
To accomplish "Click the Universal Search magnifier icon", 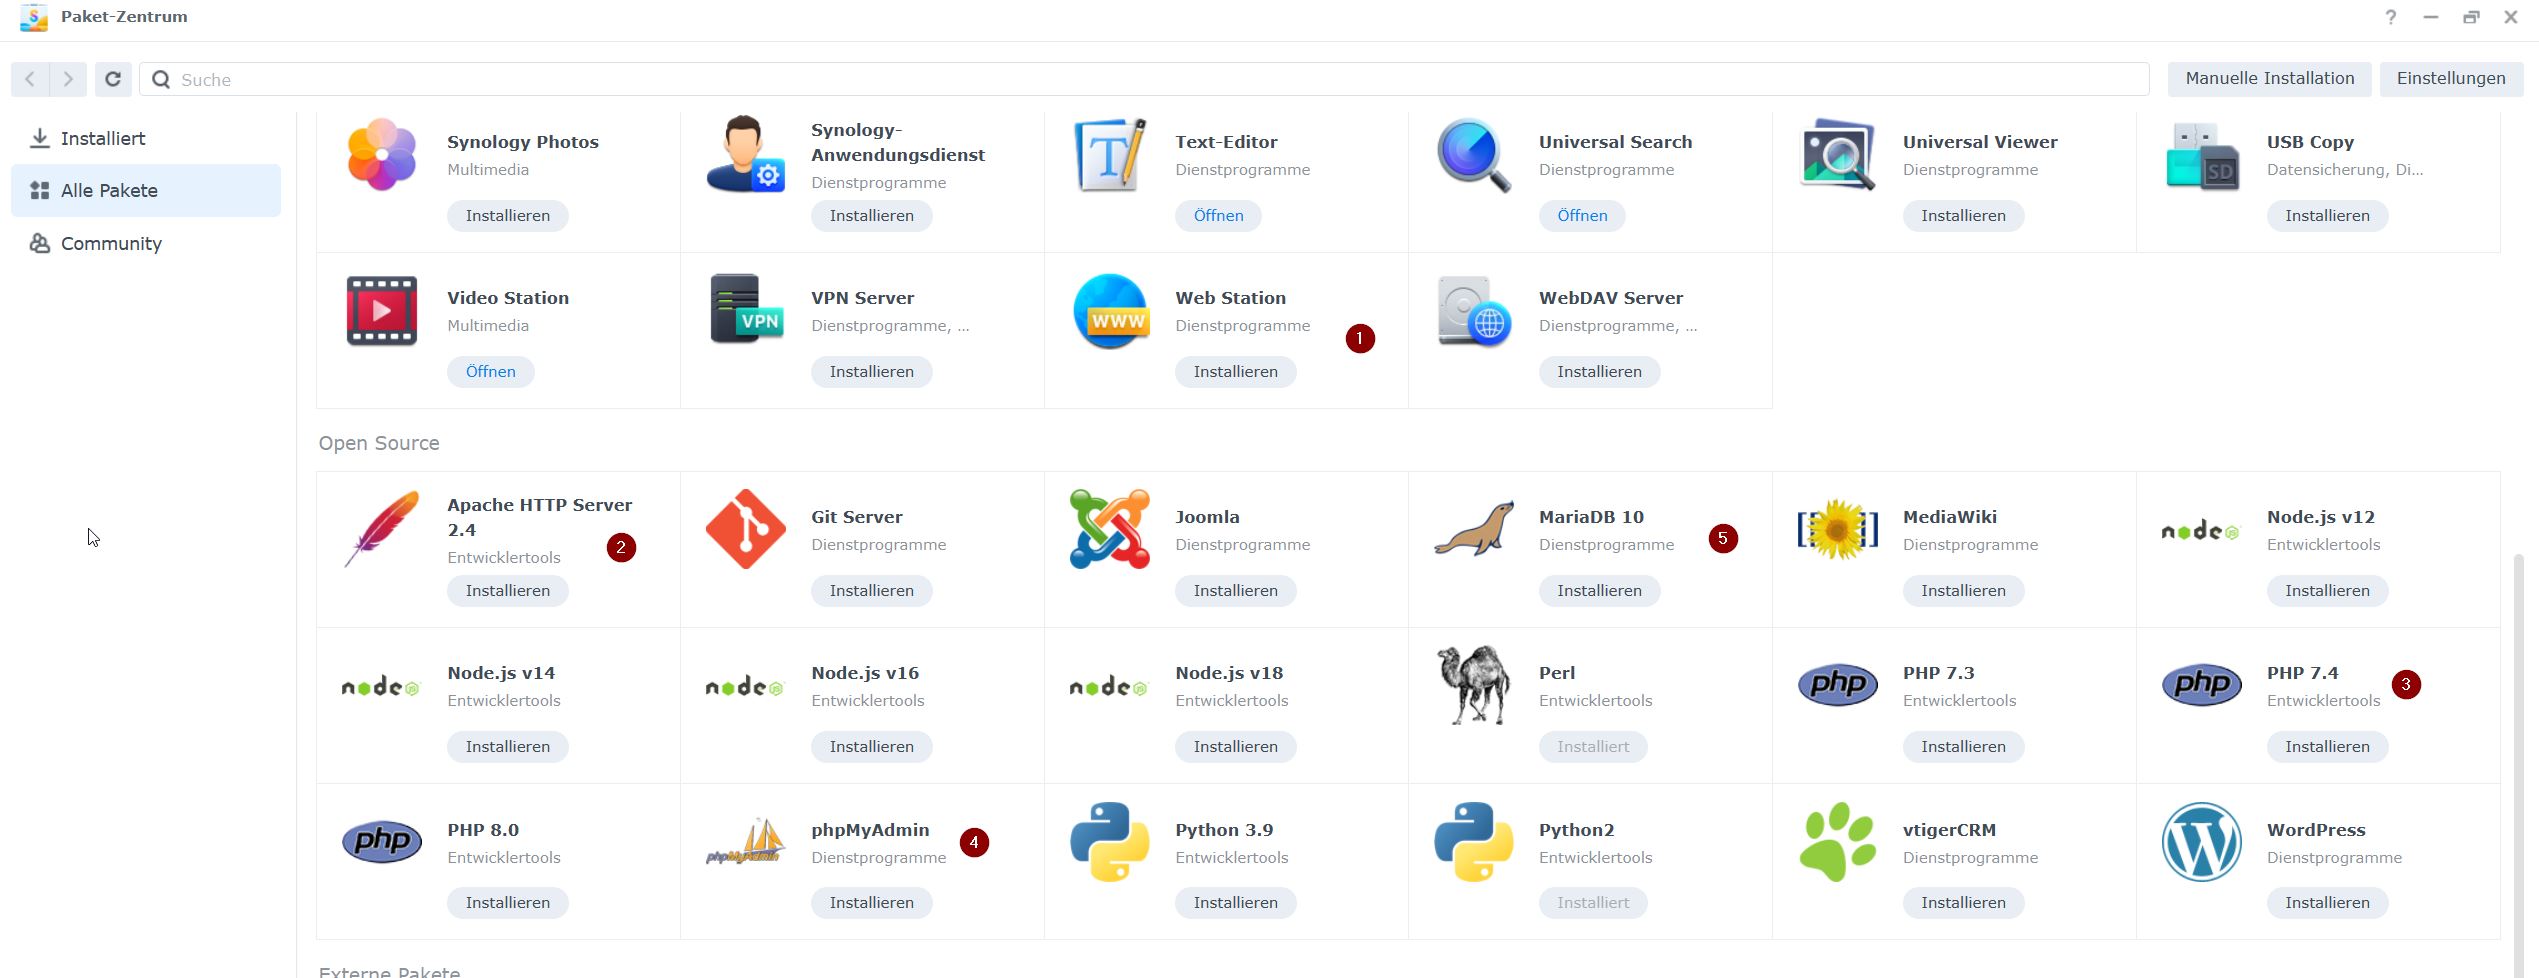I will pos(1474,155).
